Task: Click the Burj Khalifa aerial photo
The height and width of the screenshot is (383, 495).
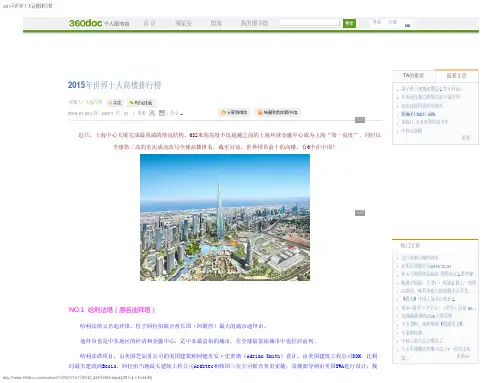Action: (x=225, y=217)
